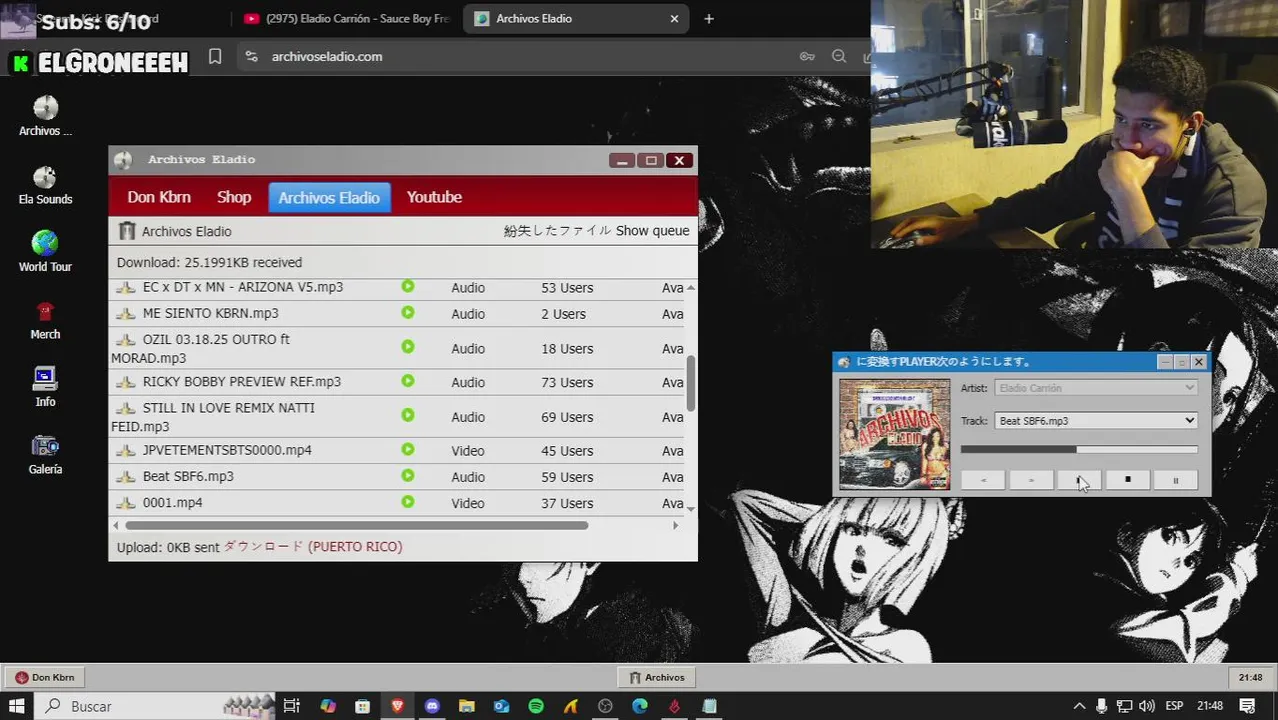1278x720 pixels.
Task: Click the player pause button
Action: point(1175,480)
